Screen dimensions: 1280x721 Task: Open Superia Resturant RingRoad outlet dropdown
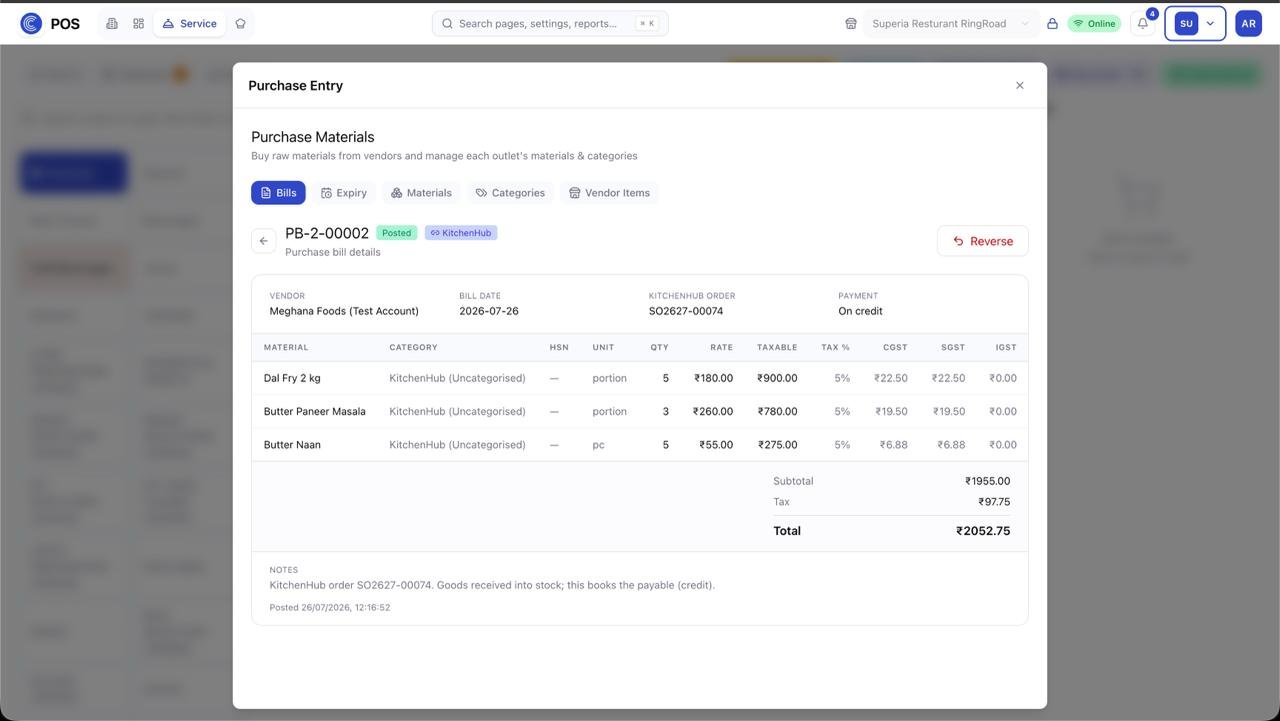[950, 23]
